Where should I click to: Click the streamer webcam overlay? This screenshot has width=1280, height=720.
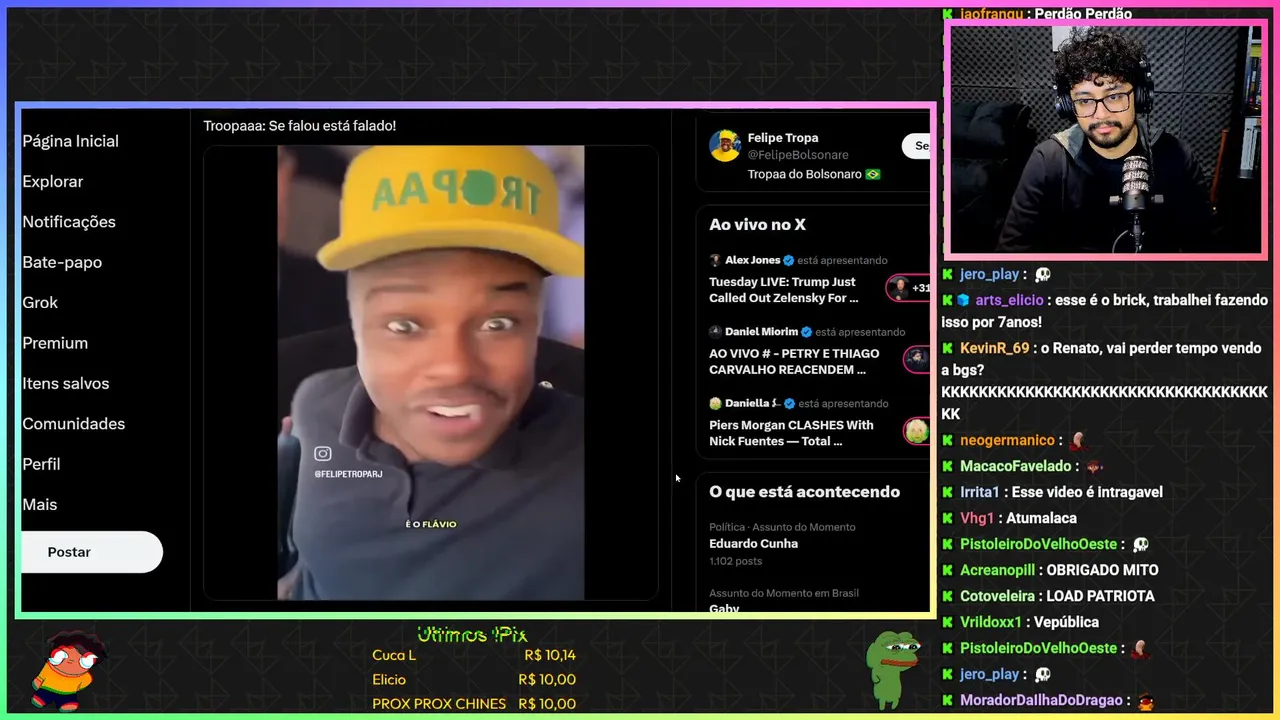(x=1105, y=141)
